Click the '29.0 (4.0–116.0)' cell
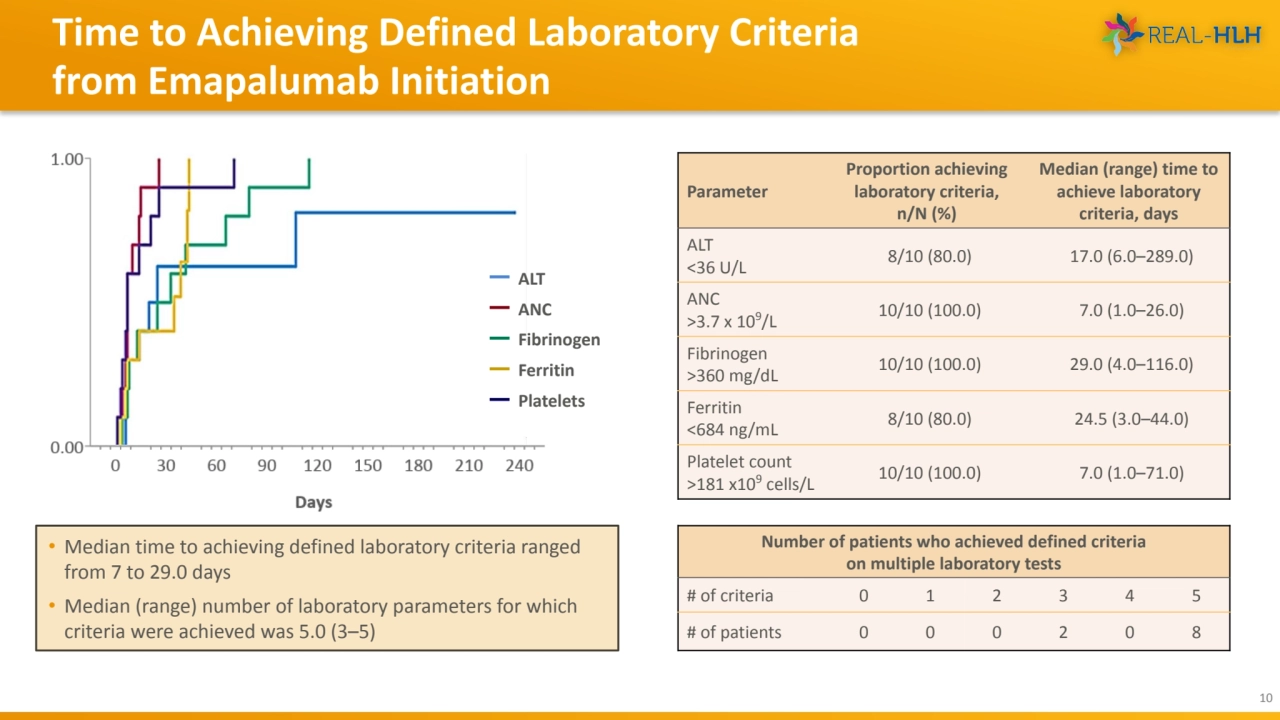Screen dimensions: 1280x720 [x=1131, y=364]
